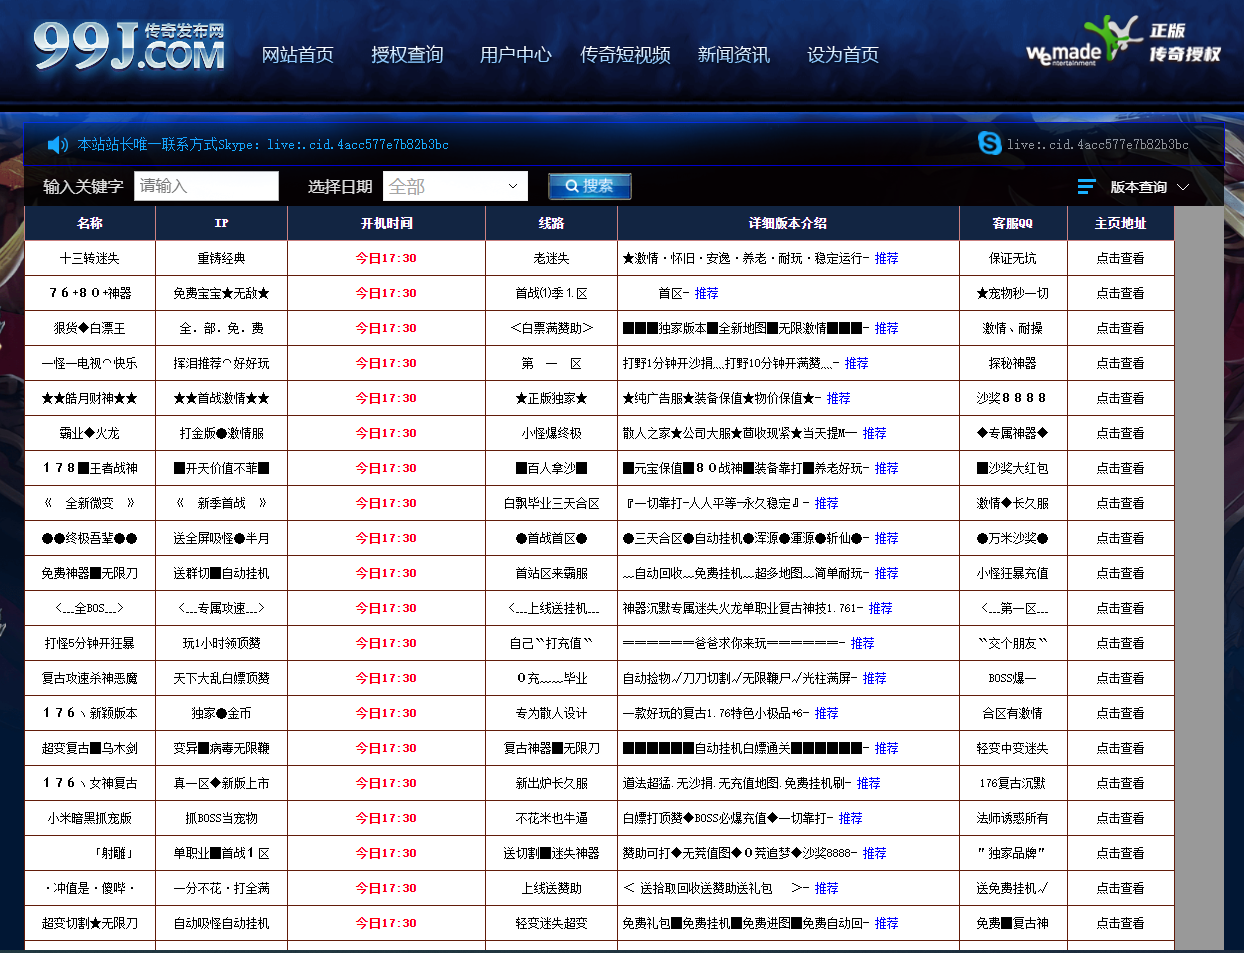The height and width of the screenshot is (953, 1244).
Task: Click the speaker announcement icon
Action: [58, 145]
